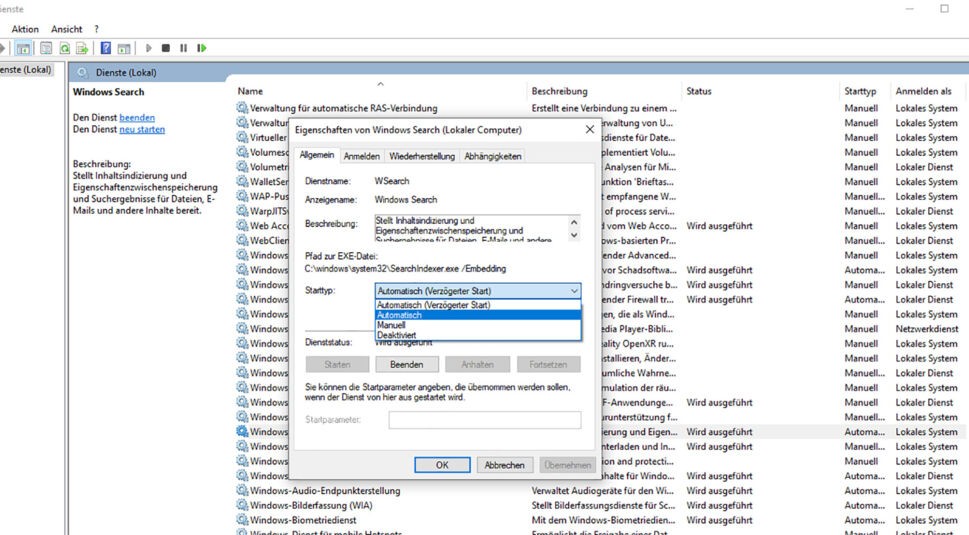This screenshot has height=535, width=969.
Task: Click the start service play icon
Action: coord(148,48)
